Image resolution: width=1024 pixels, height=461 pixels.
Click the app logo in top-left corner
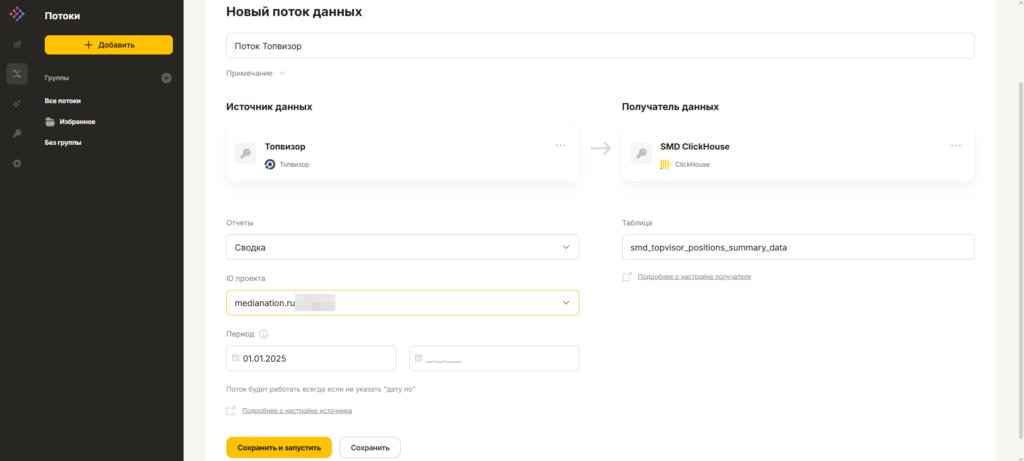(17, 13)
